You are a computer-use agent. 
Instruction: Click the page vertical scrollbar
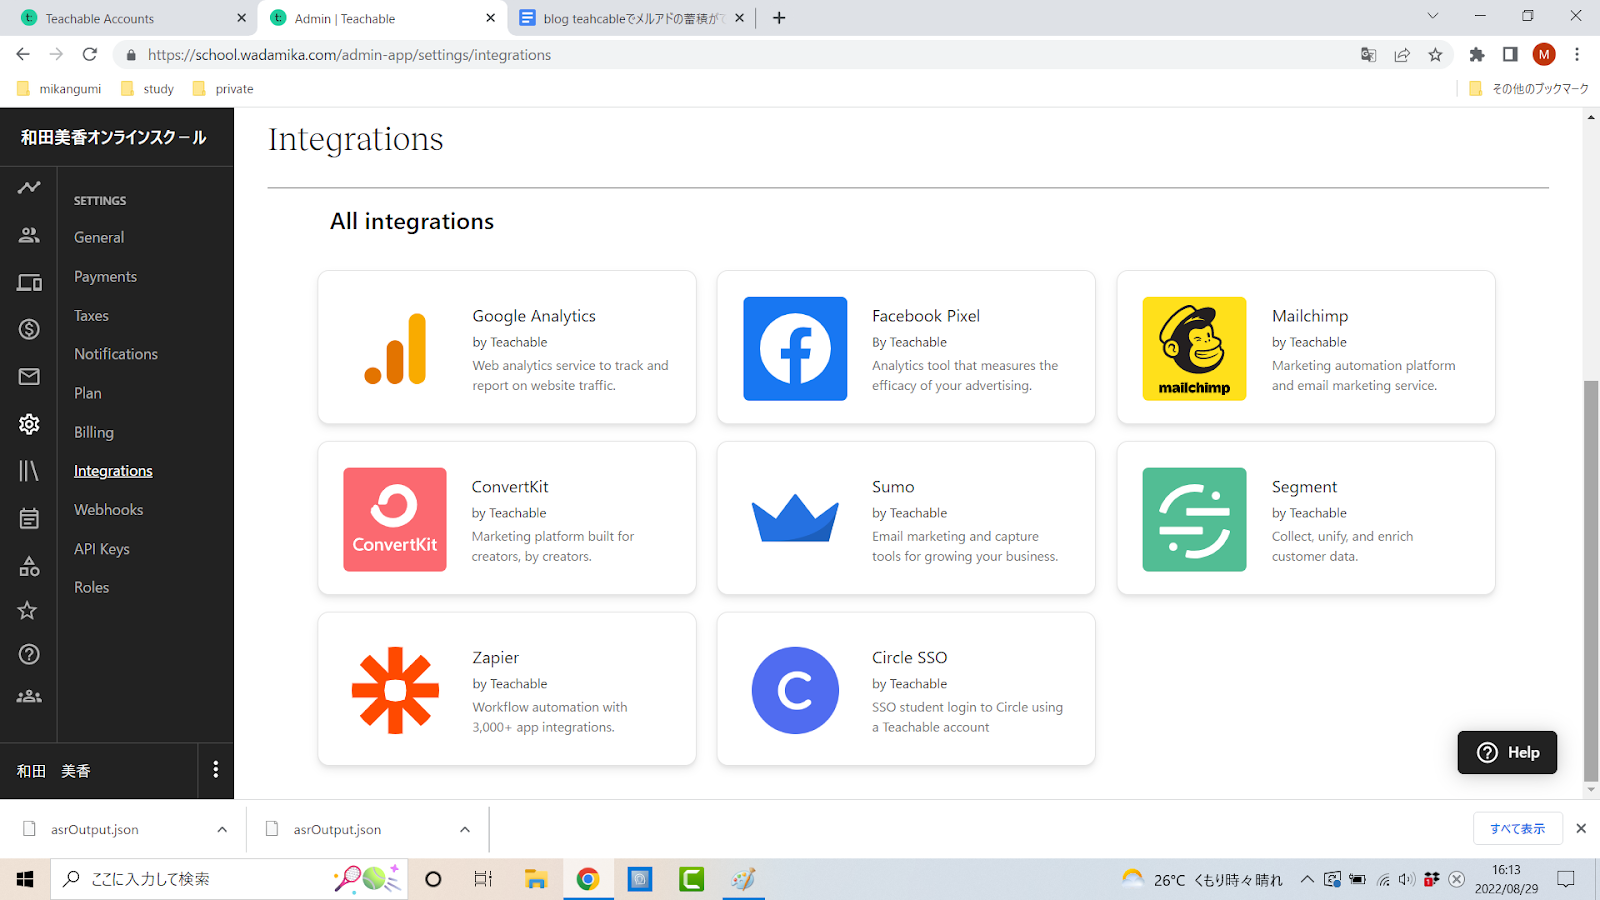point(1591,580)
